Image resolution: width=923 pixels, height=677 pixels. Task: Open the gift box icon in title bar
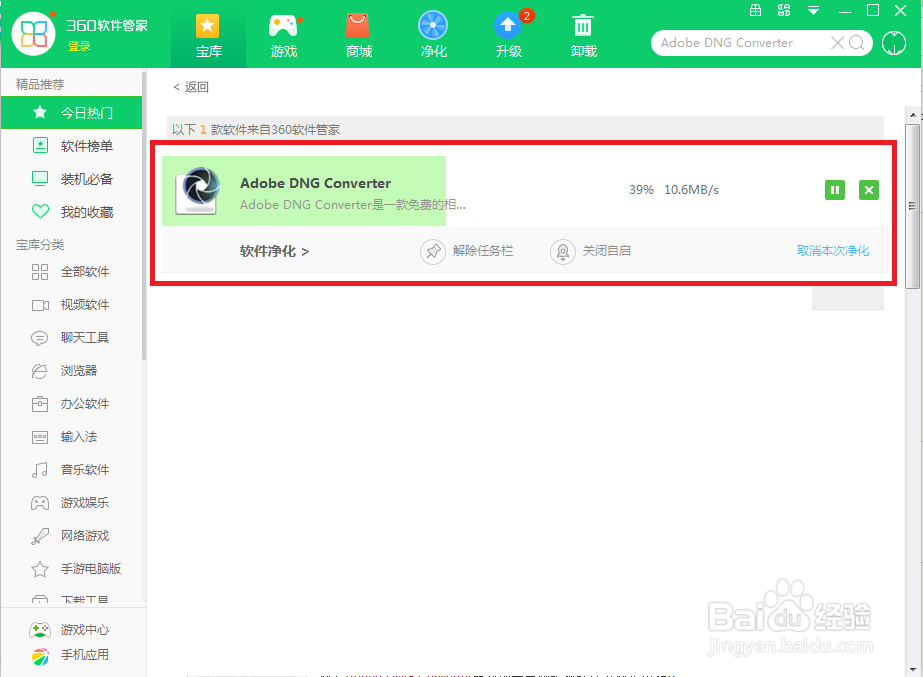point(755,10)
